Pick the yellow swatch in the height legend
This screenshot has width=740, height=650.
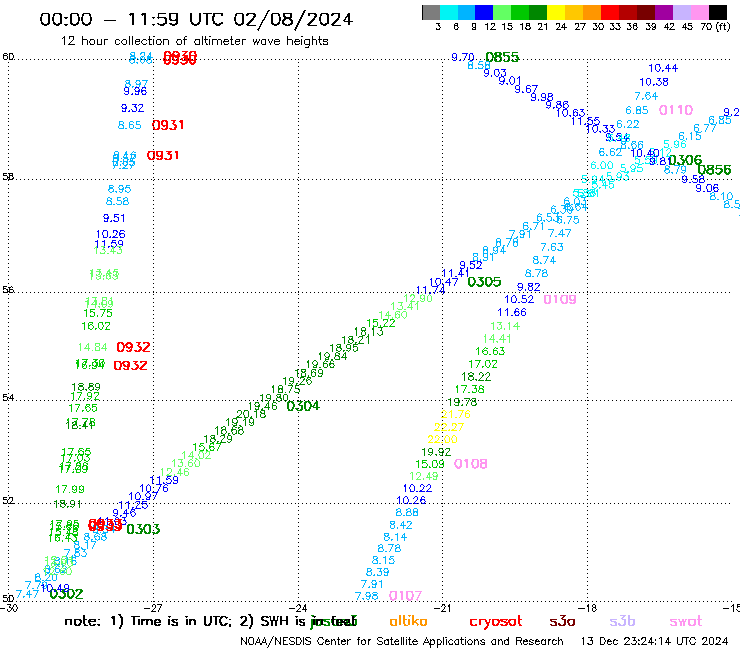[555, 12]
